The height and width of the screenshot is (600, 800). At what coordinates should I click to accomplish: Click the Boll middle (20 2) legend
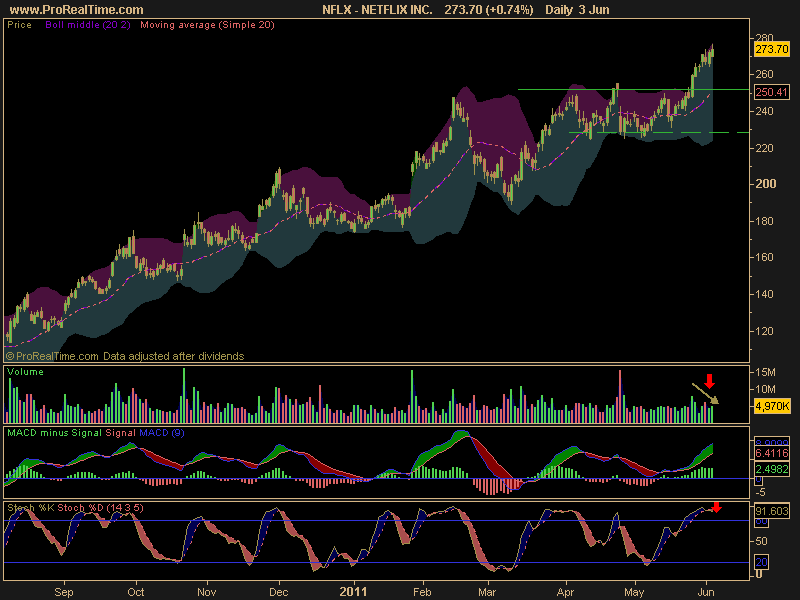(88, 25)
